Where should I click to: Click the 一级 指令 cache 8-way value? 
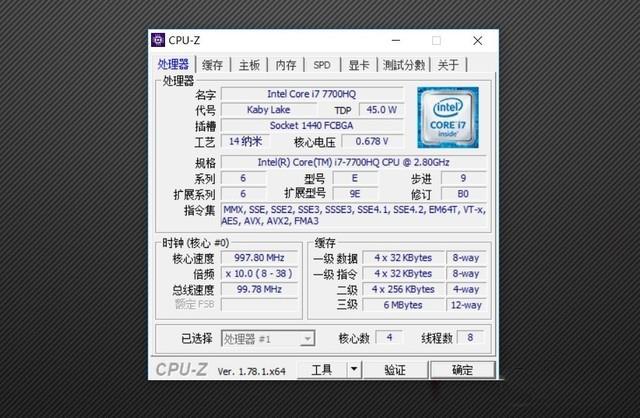(x=466, y=273)
